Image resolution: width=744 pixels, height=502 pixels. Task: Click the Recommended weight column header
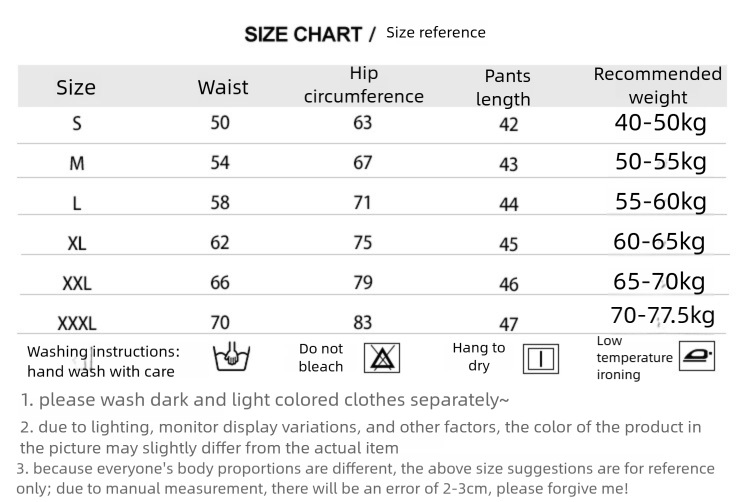pyautogui.click(x=657, y=85)
